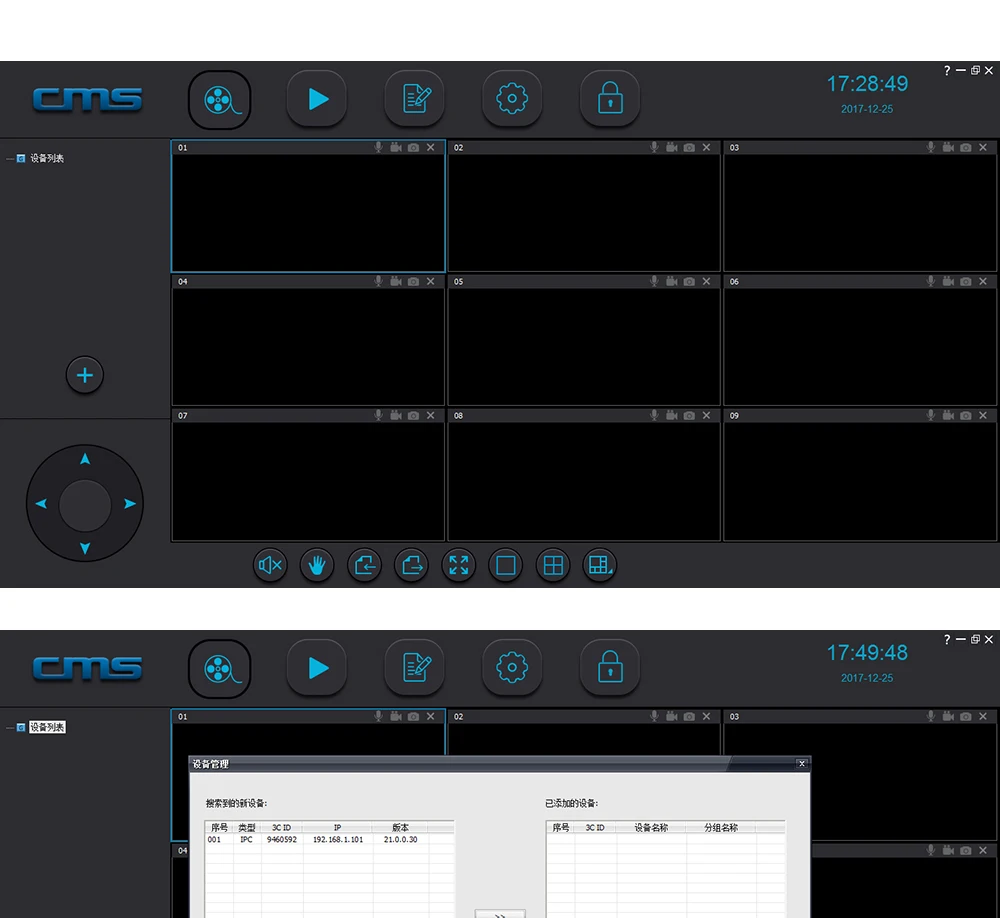Take snapshot of pane 01 in 17:28:49 window
This screenshot has height=918, width=1000.
click(x=413, y=147)
